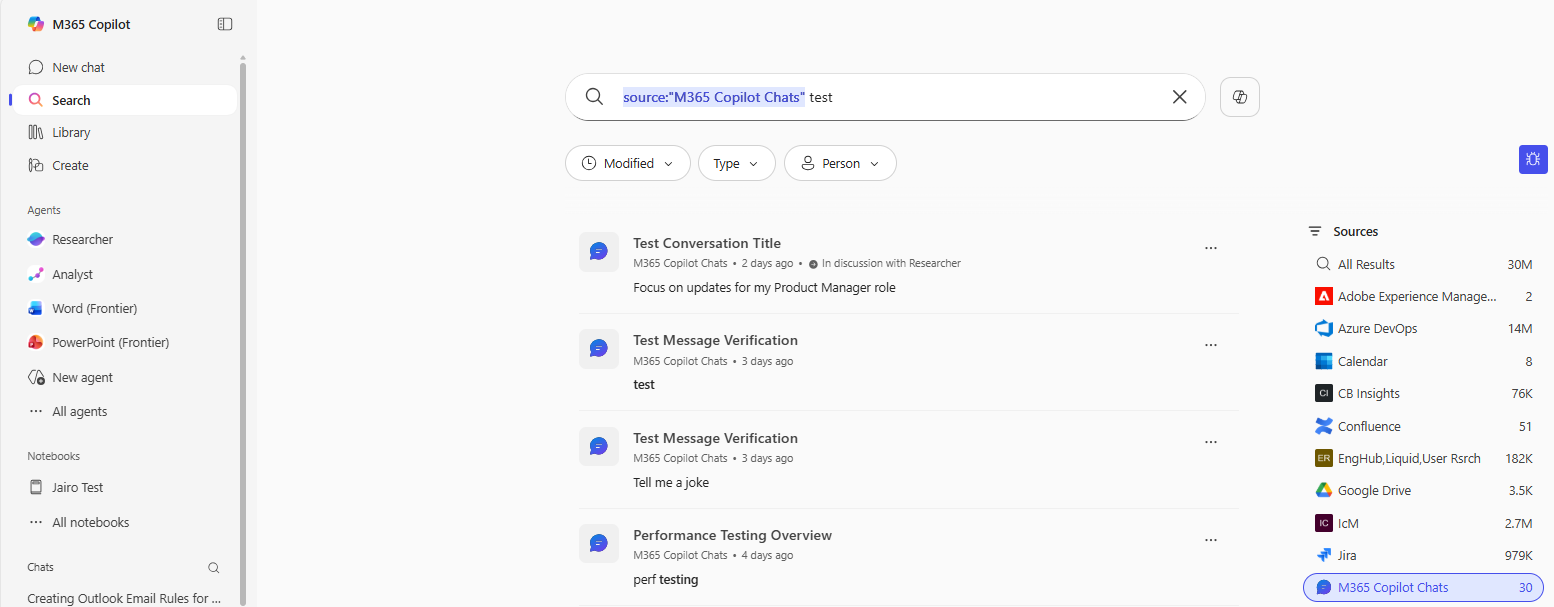The height and width of the screenshot is (607, 1554).
Task: Open more options for the 'test' message result
Action: [x=1211, y=345]
